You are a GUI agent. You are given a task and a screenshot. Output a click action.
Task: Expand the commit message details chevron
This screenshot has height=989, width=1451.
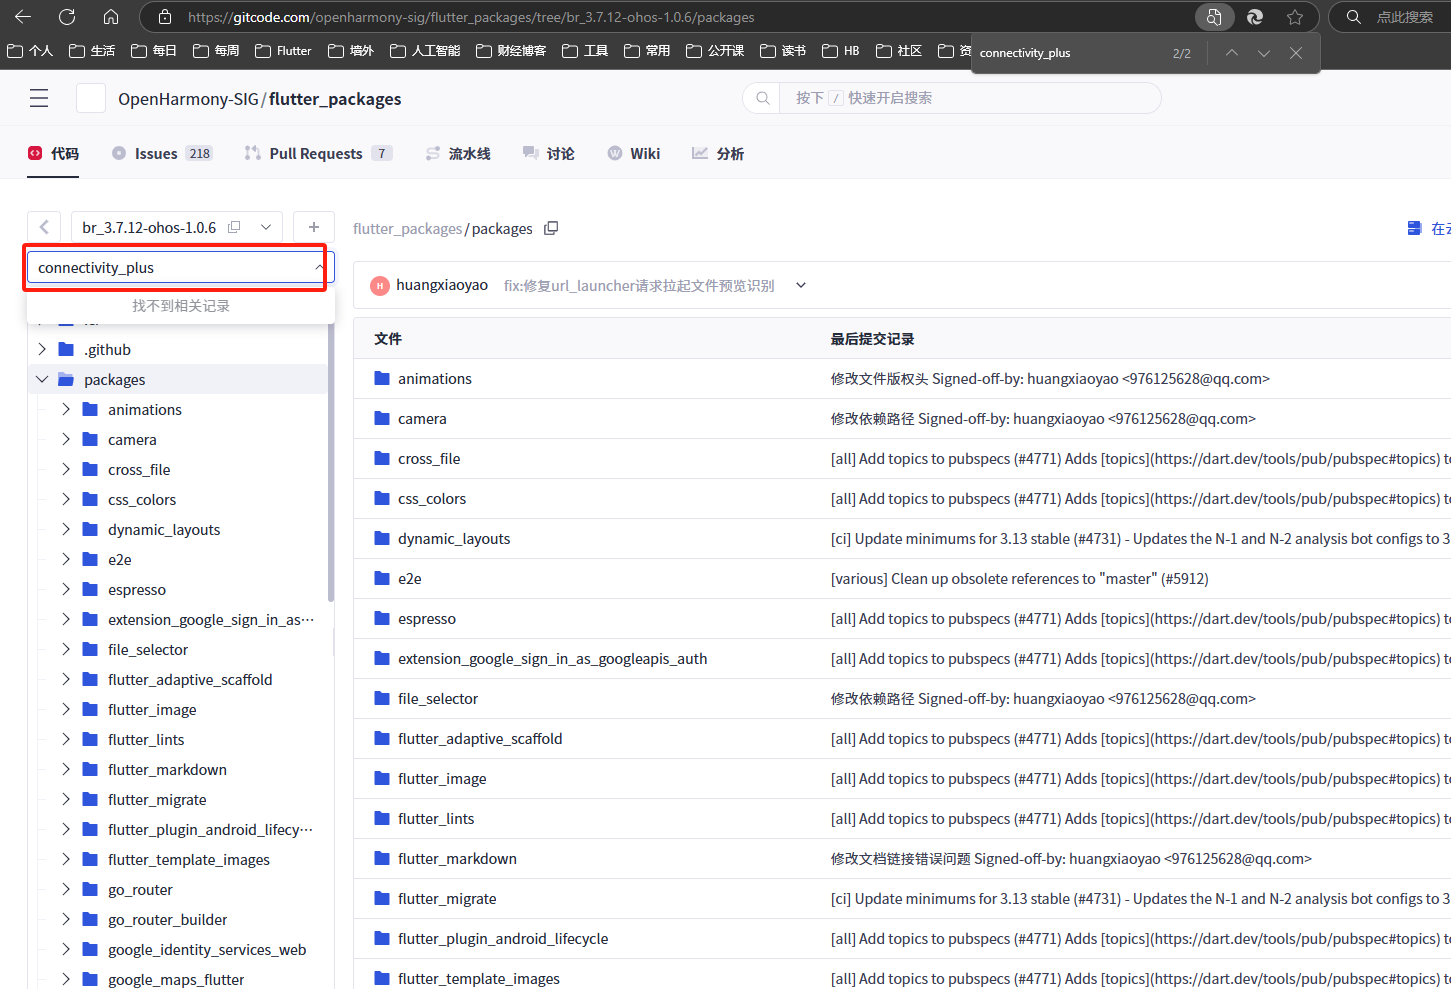pos(801,285)
